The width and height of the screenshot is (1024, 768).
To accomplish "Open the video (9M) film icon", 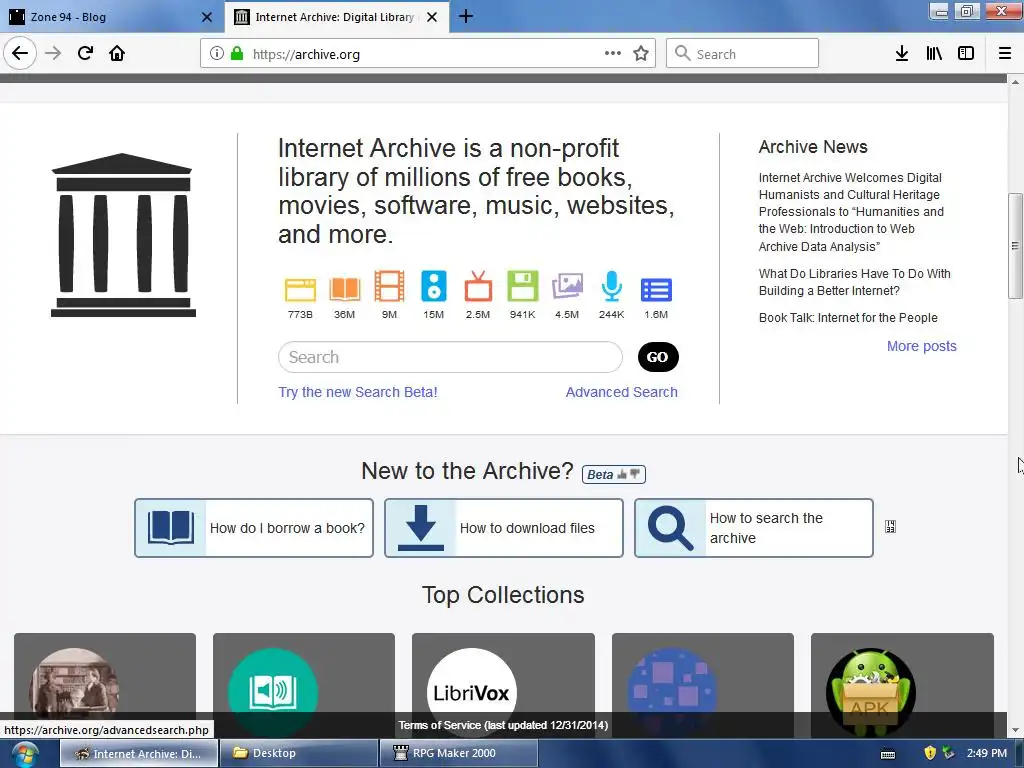I will pyautogui.click(x=389, y=287).
